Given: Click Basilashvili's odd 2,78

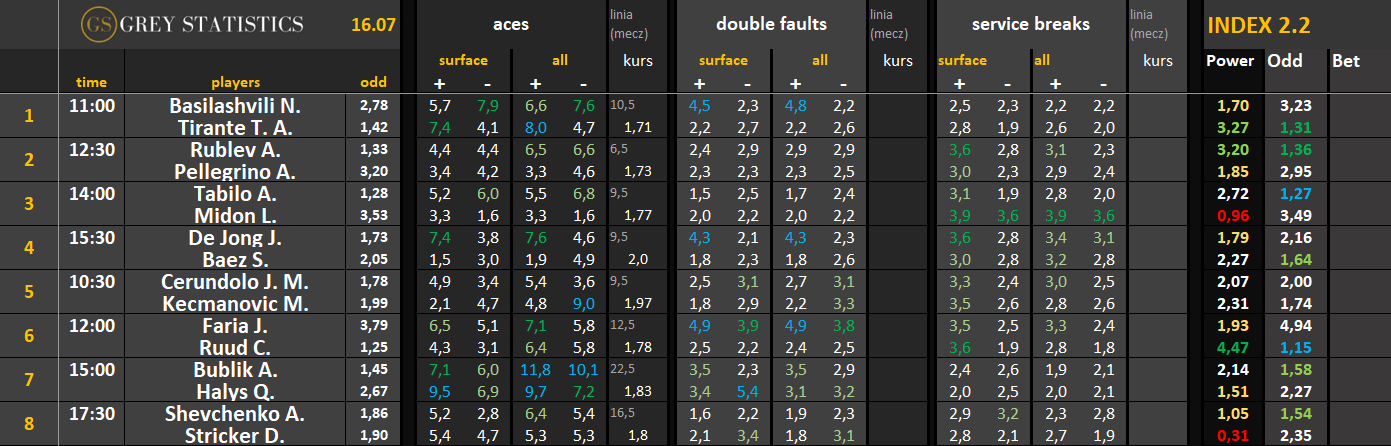Looking at the screenshot, I should pyautogui.click(x=373, y=104).
